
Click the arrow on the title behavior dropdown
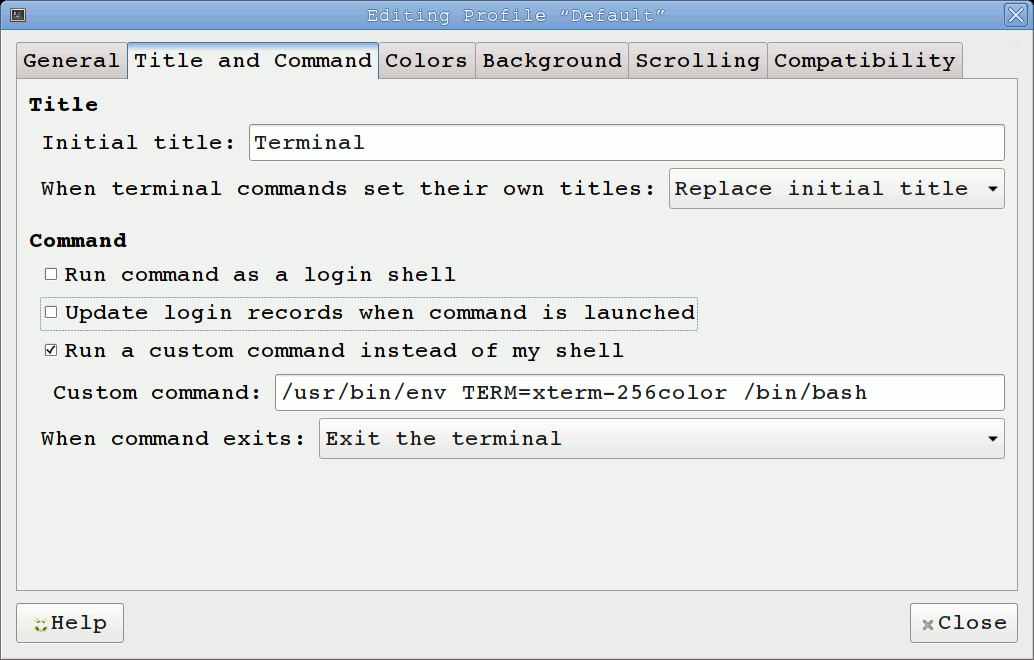coord(992,188)
